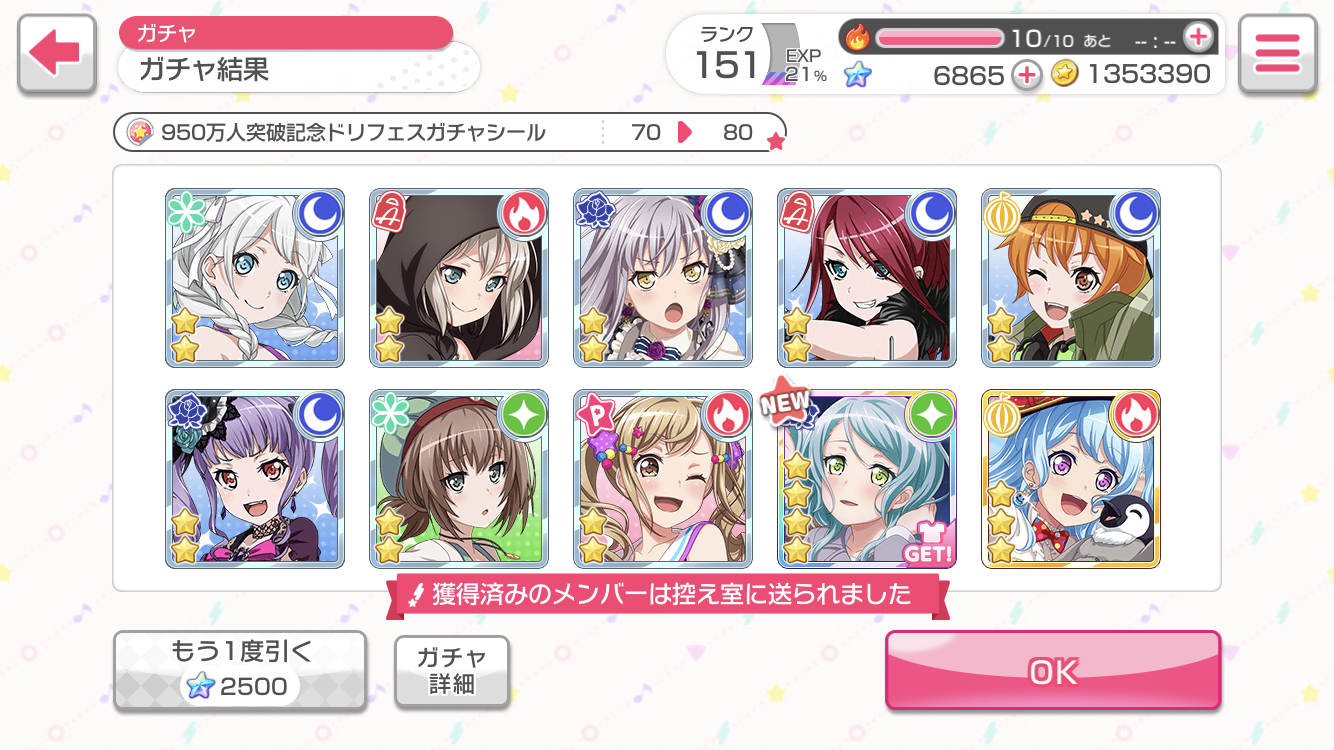Open the ガチャ詳細 details button

pyautogui.click(x=452, y=671)
